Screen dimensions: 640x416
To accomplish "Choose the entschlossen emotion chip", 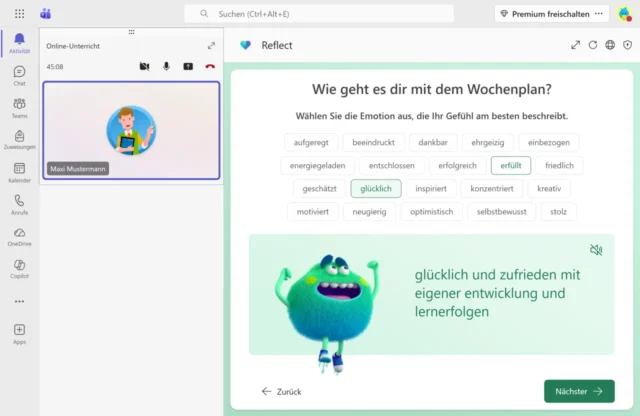I will point(392,165).
